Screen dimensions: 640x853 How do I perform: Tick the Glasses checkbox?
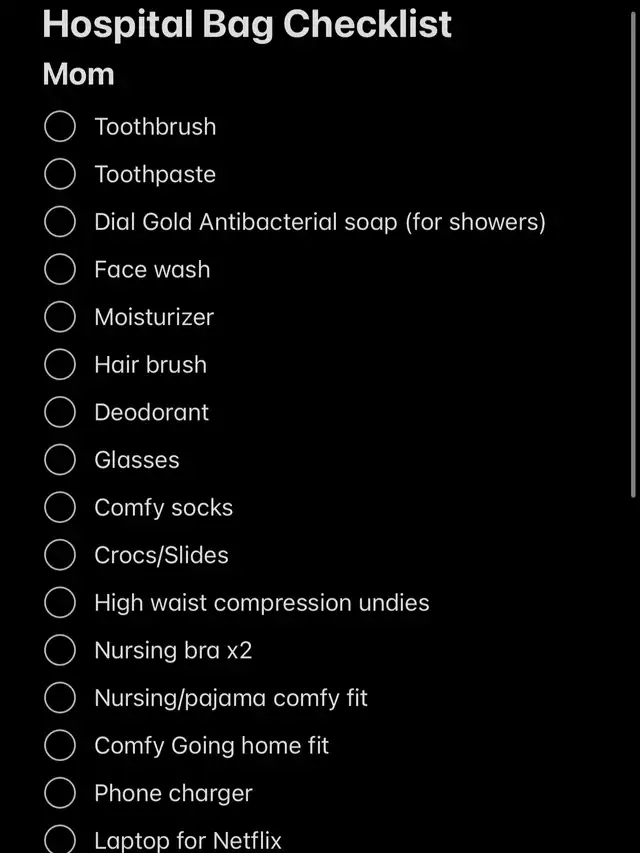[x=60, y=460]
